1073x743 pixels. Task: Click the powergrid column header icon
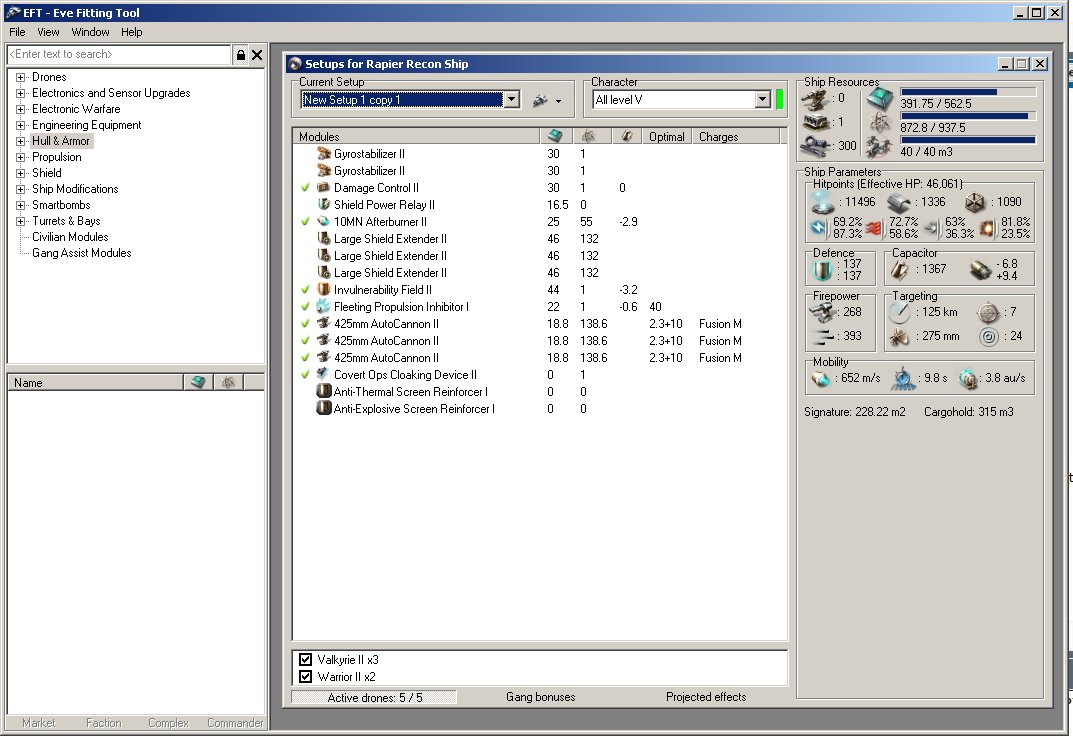(589, 136)
